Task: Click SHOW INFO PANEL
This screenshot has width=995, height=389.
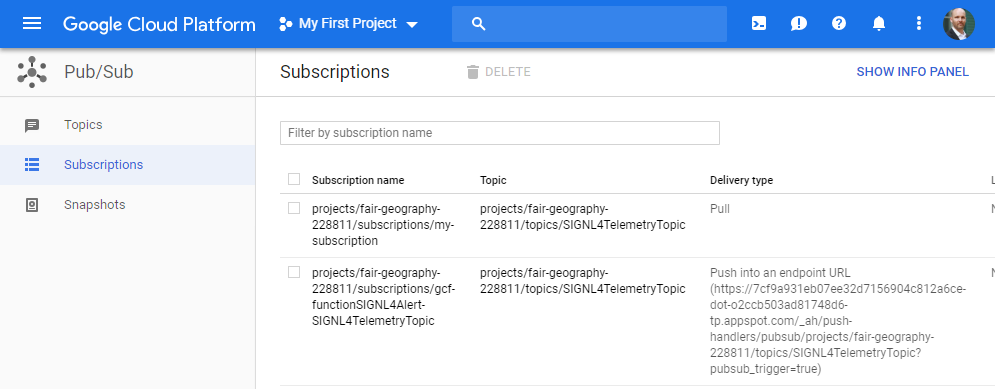Action: [x=913, y=72]
